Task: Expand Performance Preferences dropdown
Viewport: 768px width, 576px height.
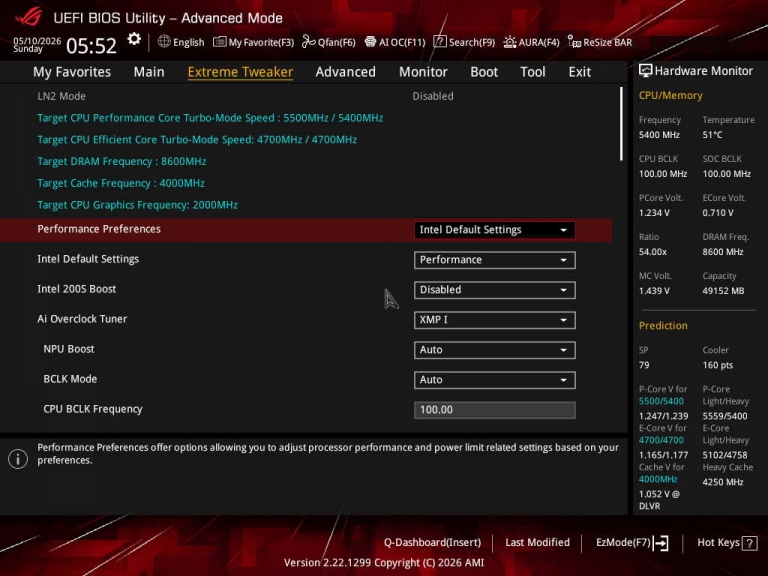Action: pyautogui.click(x=494, y=230)
